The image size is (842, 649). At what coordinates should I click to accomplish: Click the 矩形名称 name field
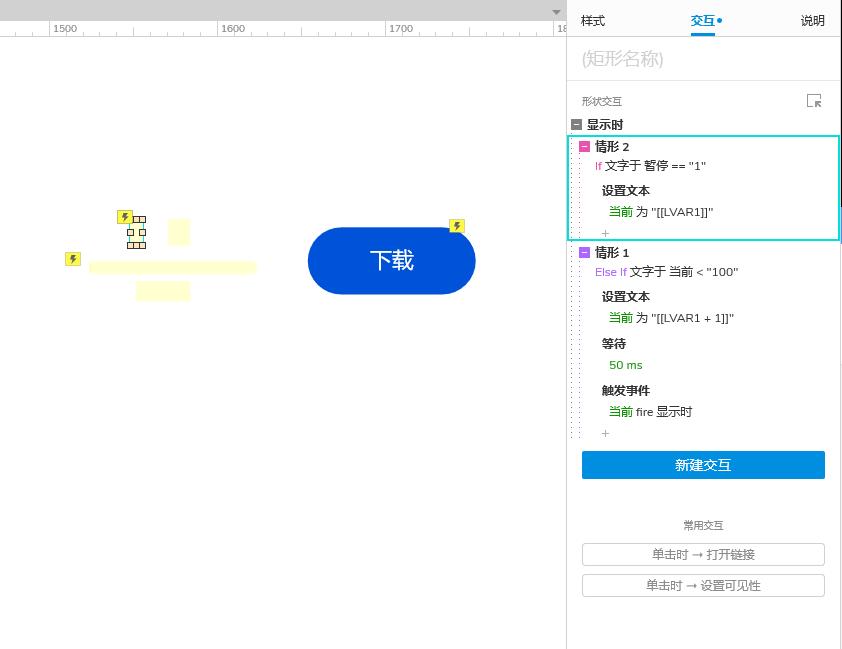(x=703, y=59)
